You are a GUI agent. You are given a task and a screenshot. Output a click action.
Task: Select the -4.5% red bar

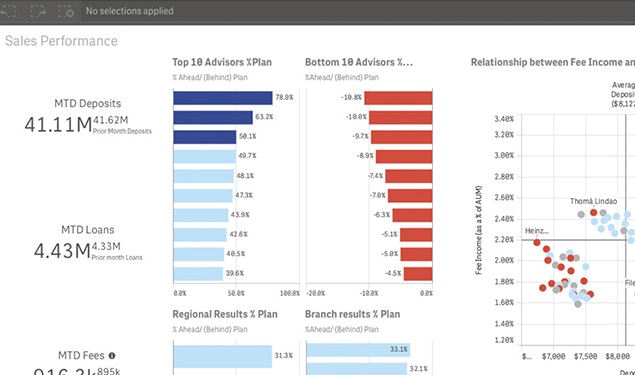click(418, 274)
